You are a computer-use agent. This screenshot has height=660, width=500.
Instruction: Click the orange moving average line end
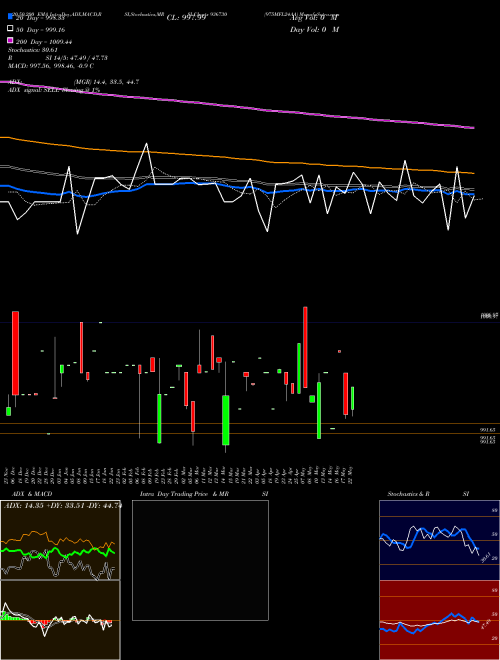(472, 173)
